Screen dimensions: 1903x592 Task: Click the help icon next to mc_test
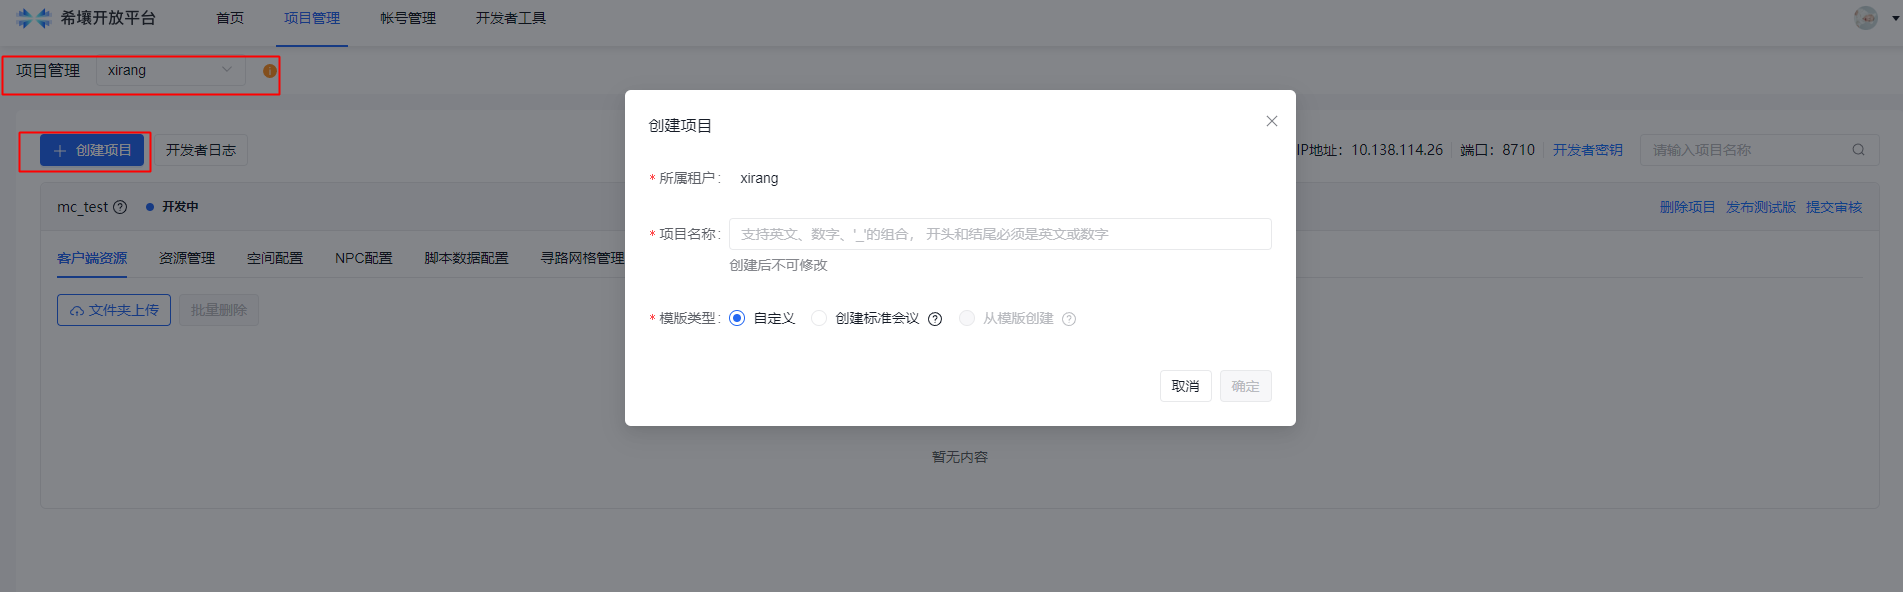point(120,207)
